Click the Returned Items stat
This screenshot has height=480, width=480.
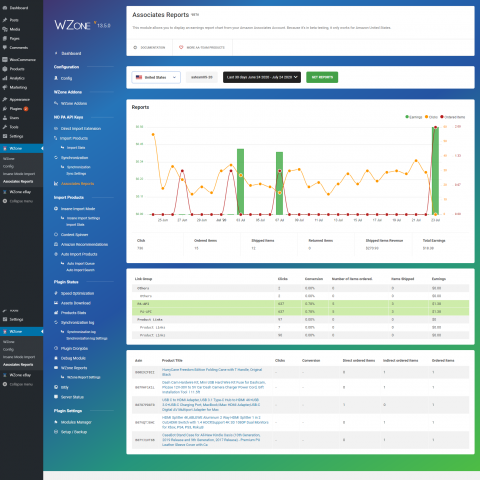[x=321, y=244]
